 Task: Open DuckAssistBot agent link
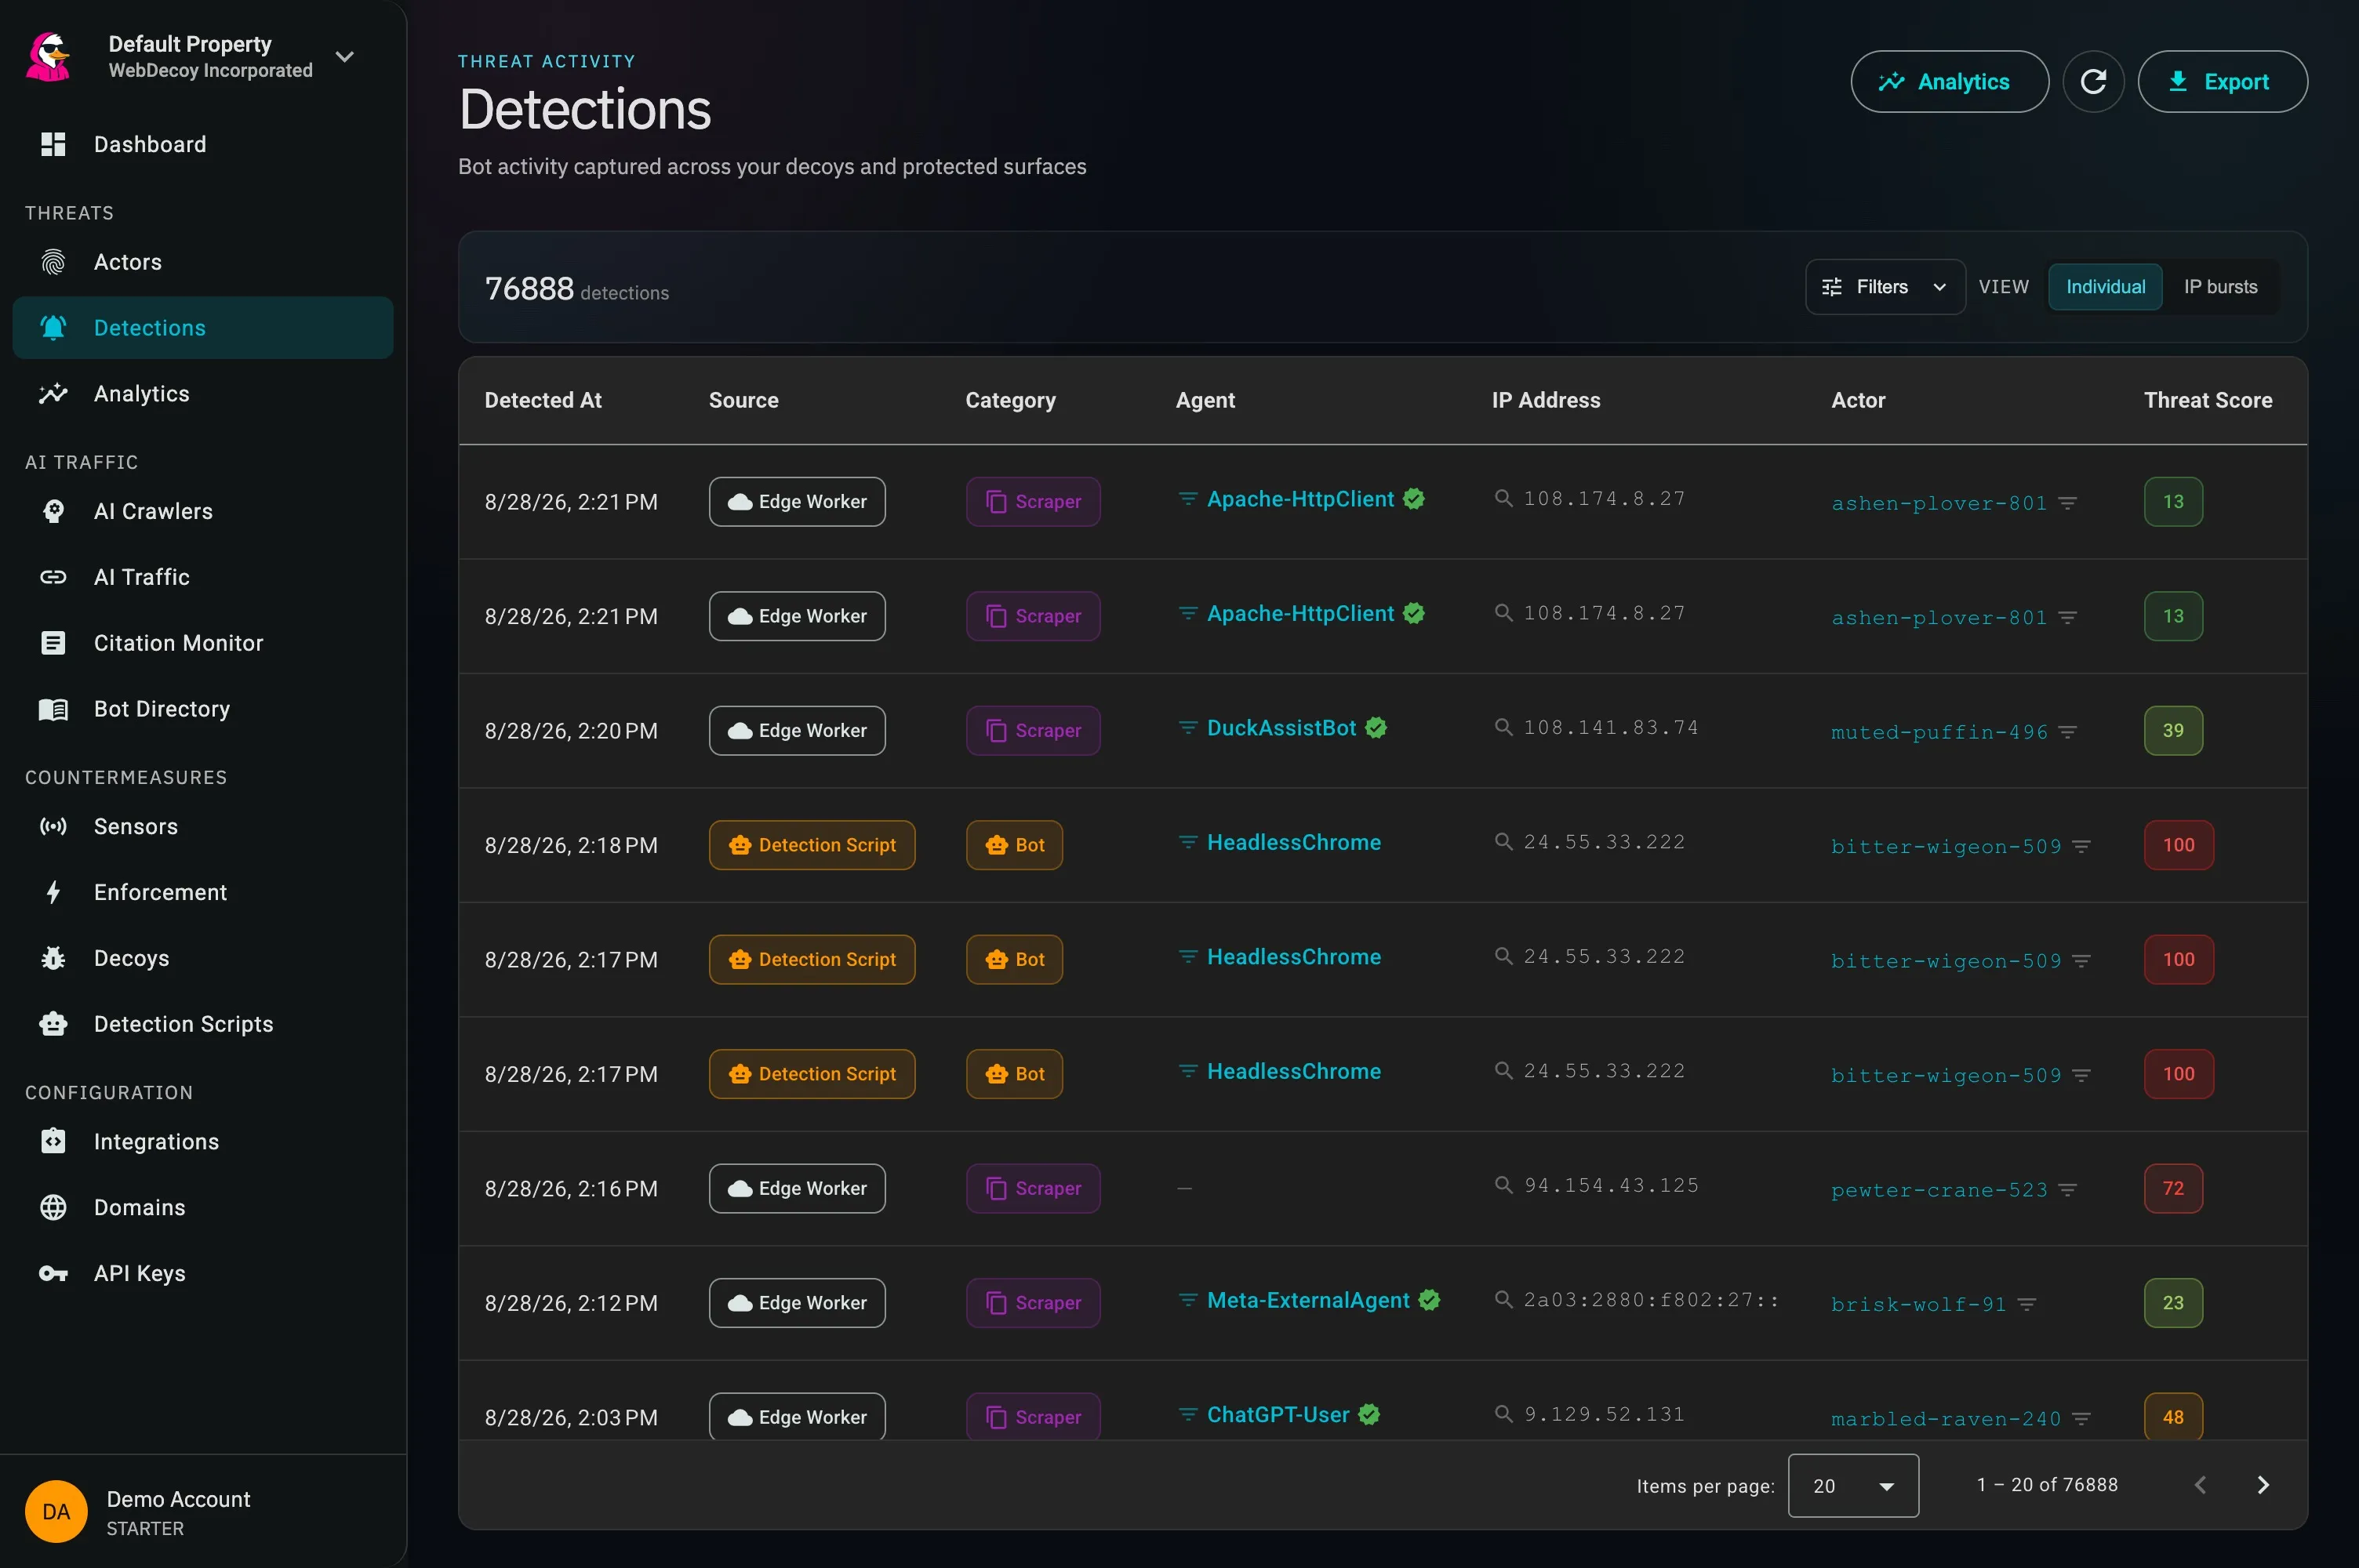click(1281, 728)
